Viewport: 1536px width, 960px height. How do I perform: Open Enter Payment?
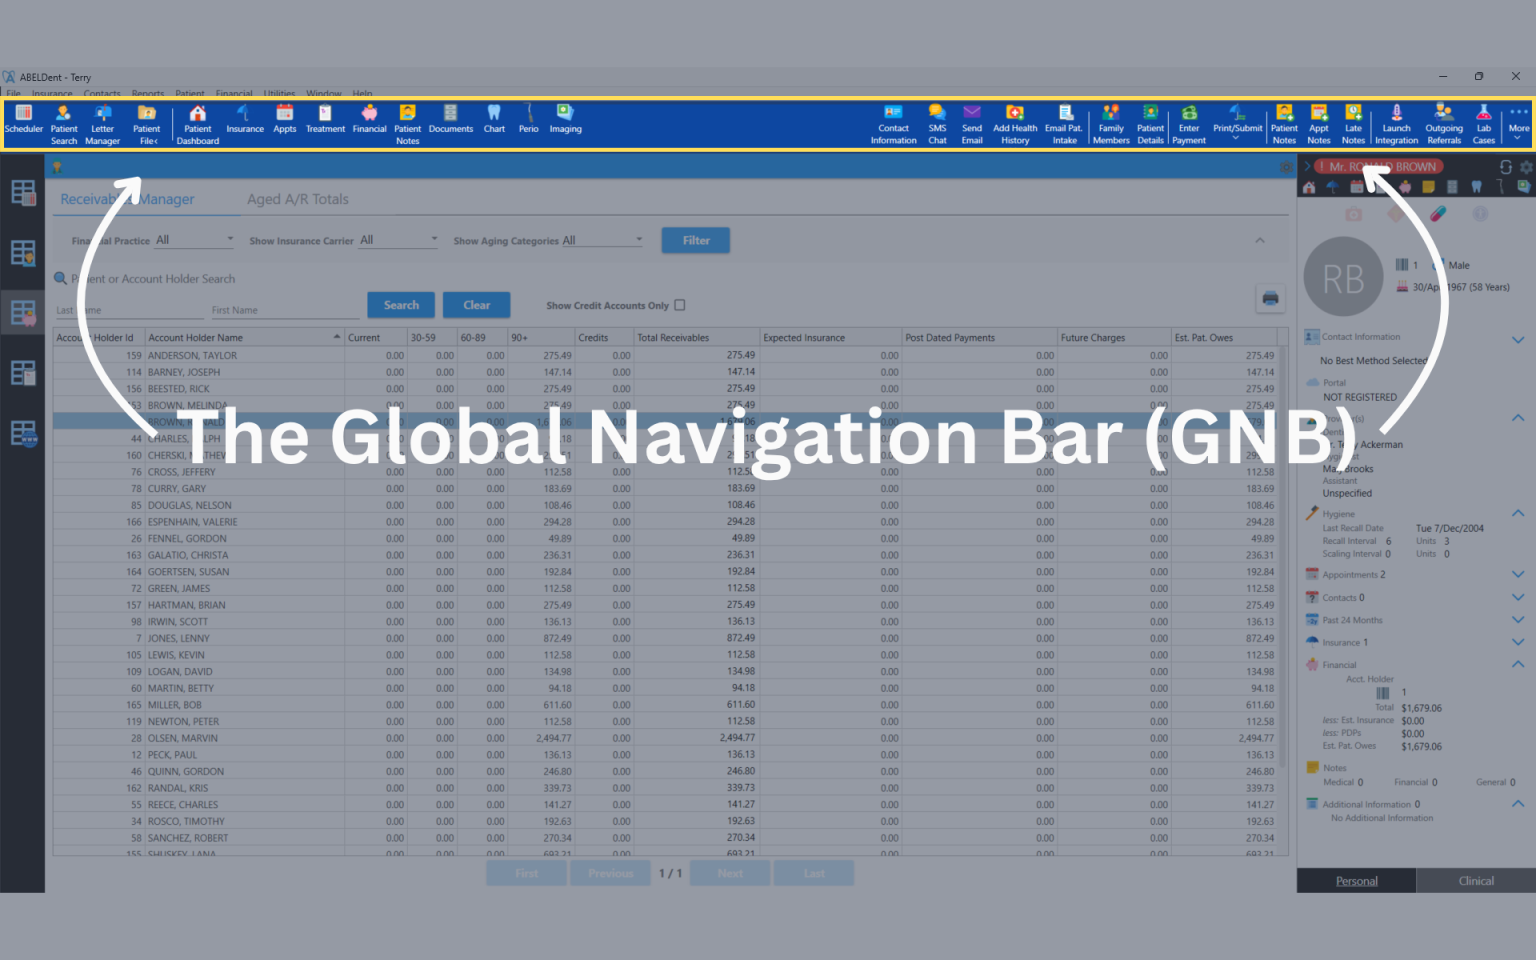[1189, 120]
